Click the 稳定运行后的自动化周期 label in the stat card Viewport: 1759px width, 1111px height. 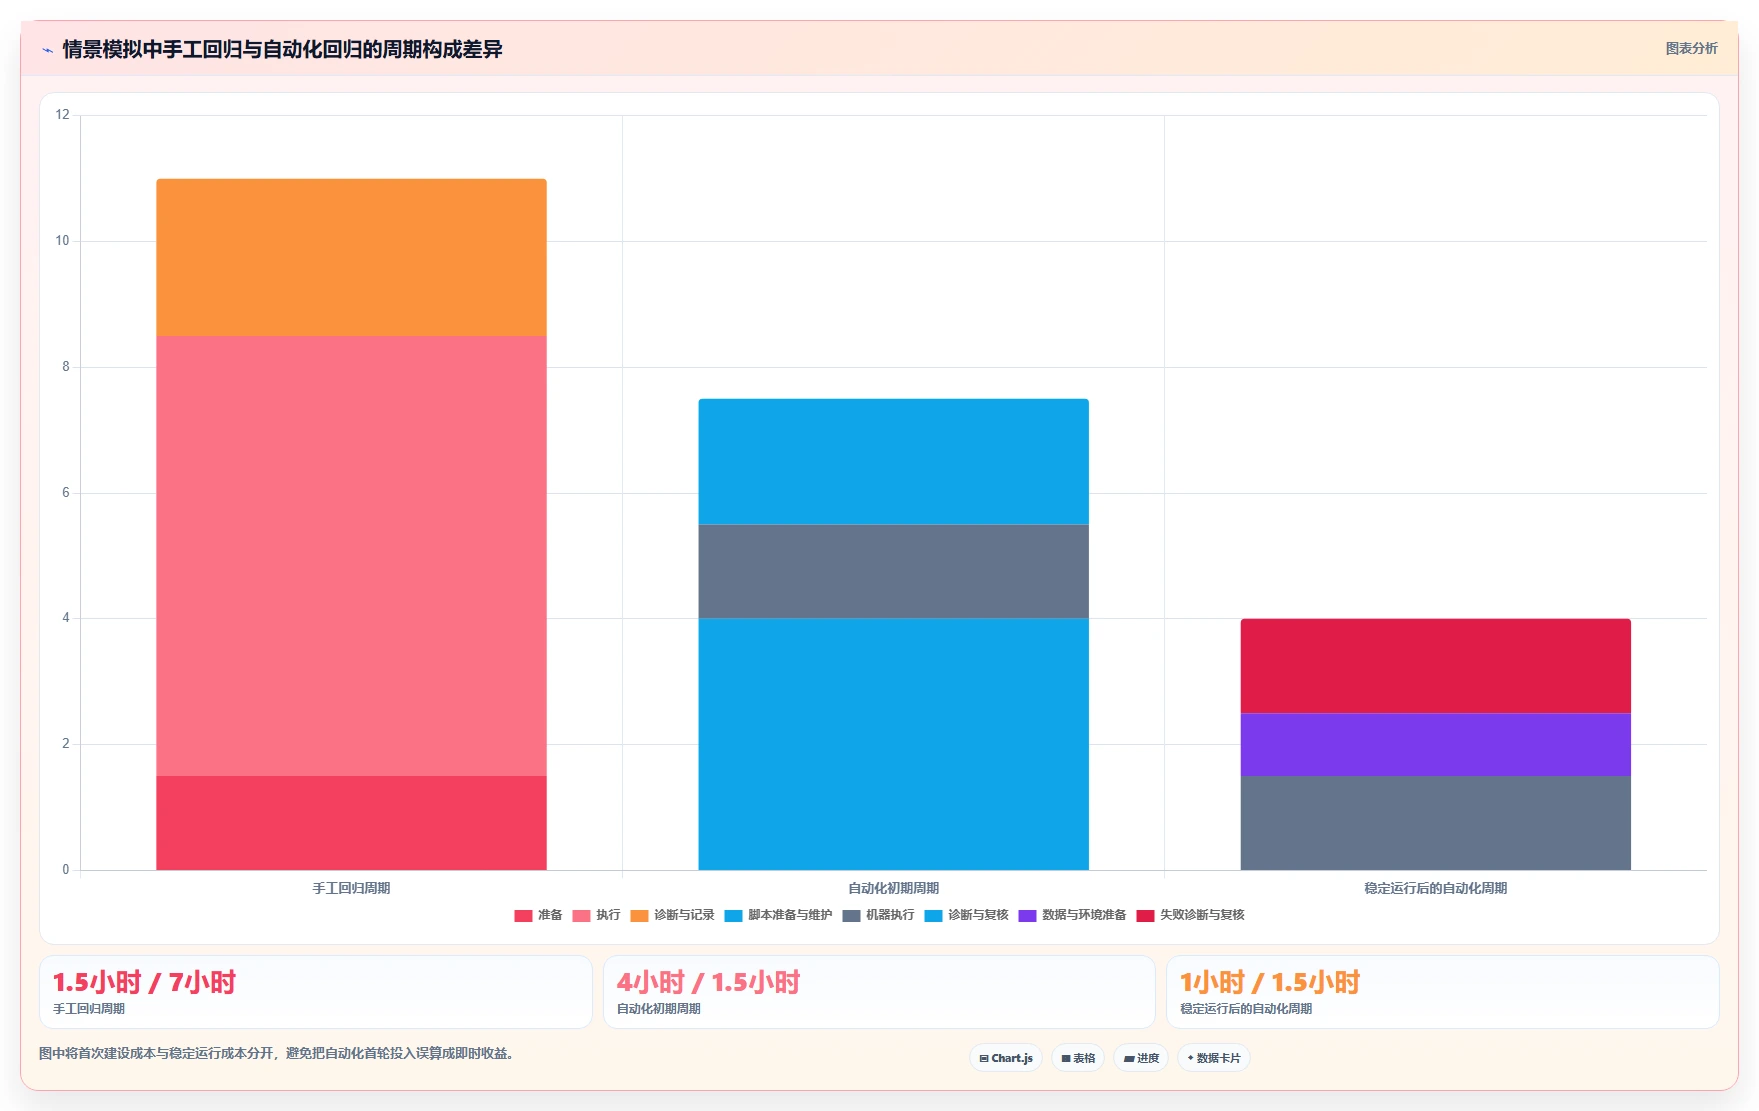1246,1009
